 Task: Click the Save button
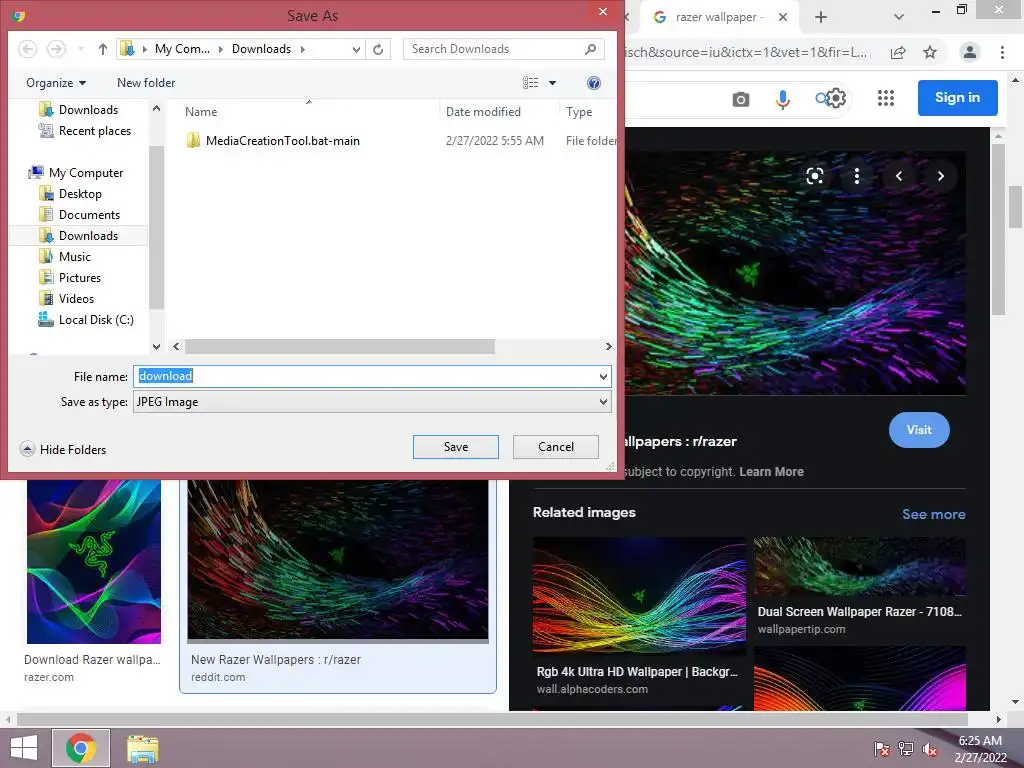(x=456, y=447)
